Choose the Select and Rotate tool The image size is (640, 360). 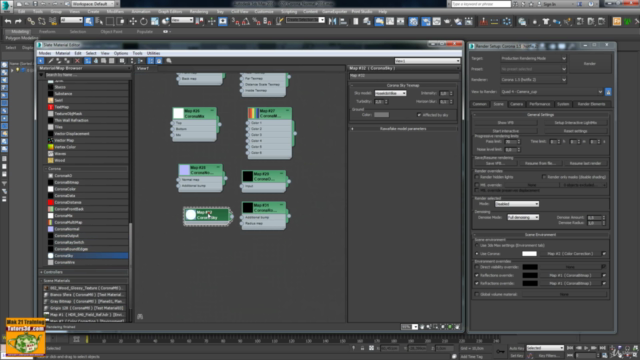[x=144, y=21]
